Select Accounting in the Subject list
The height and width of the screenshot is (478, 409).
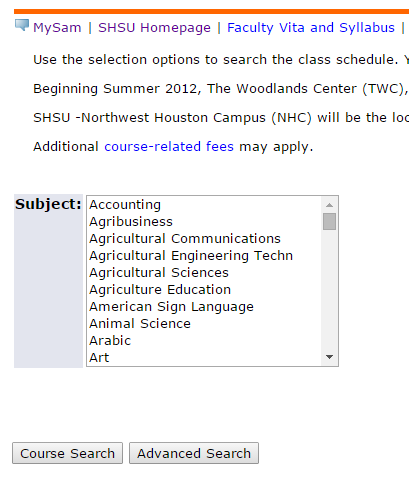coord(204,205)
